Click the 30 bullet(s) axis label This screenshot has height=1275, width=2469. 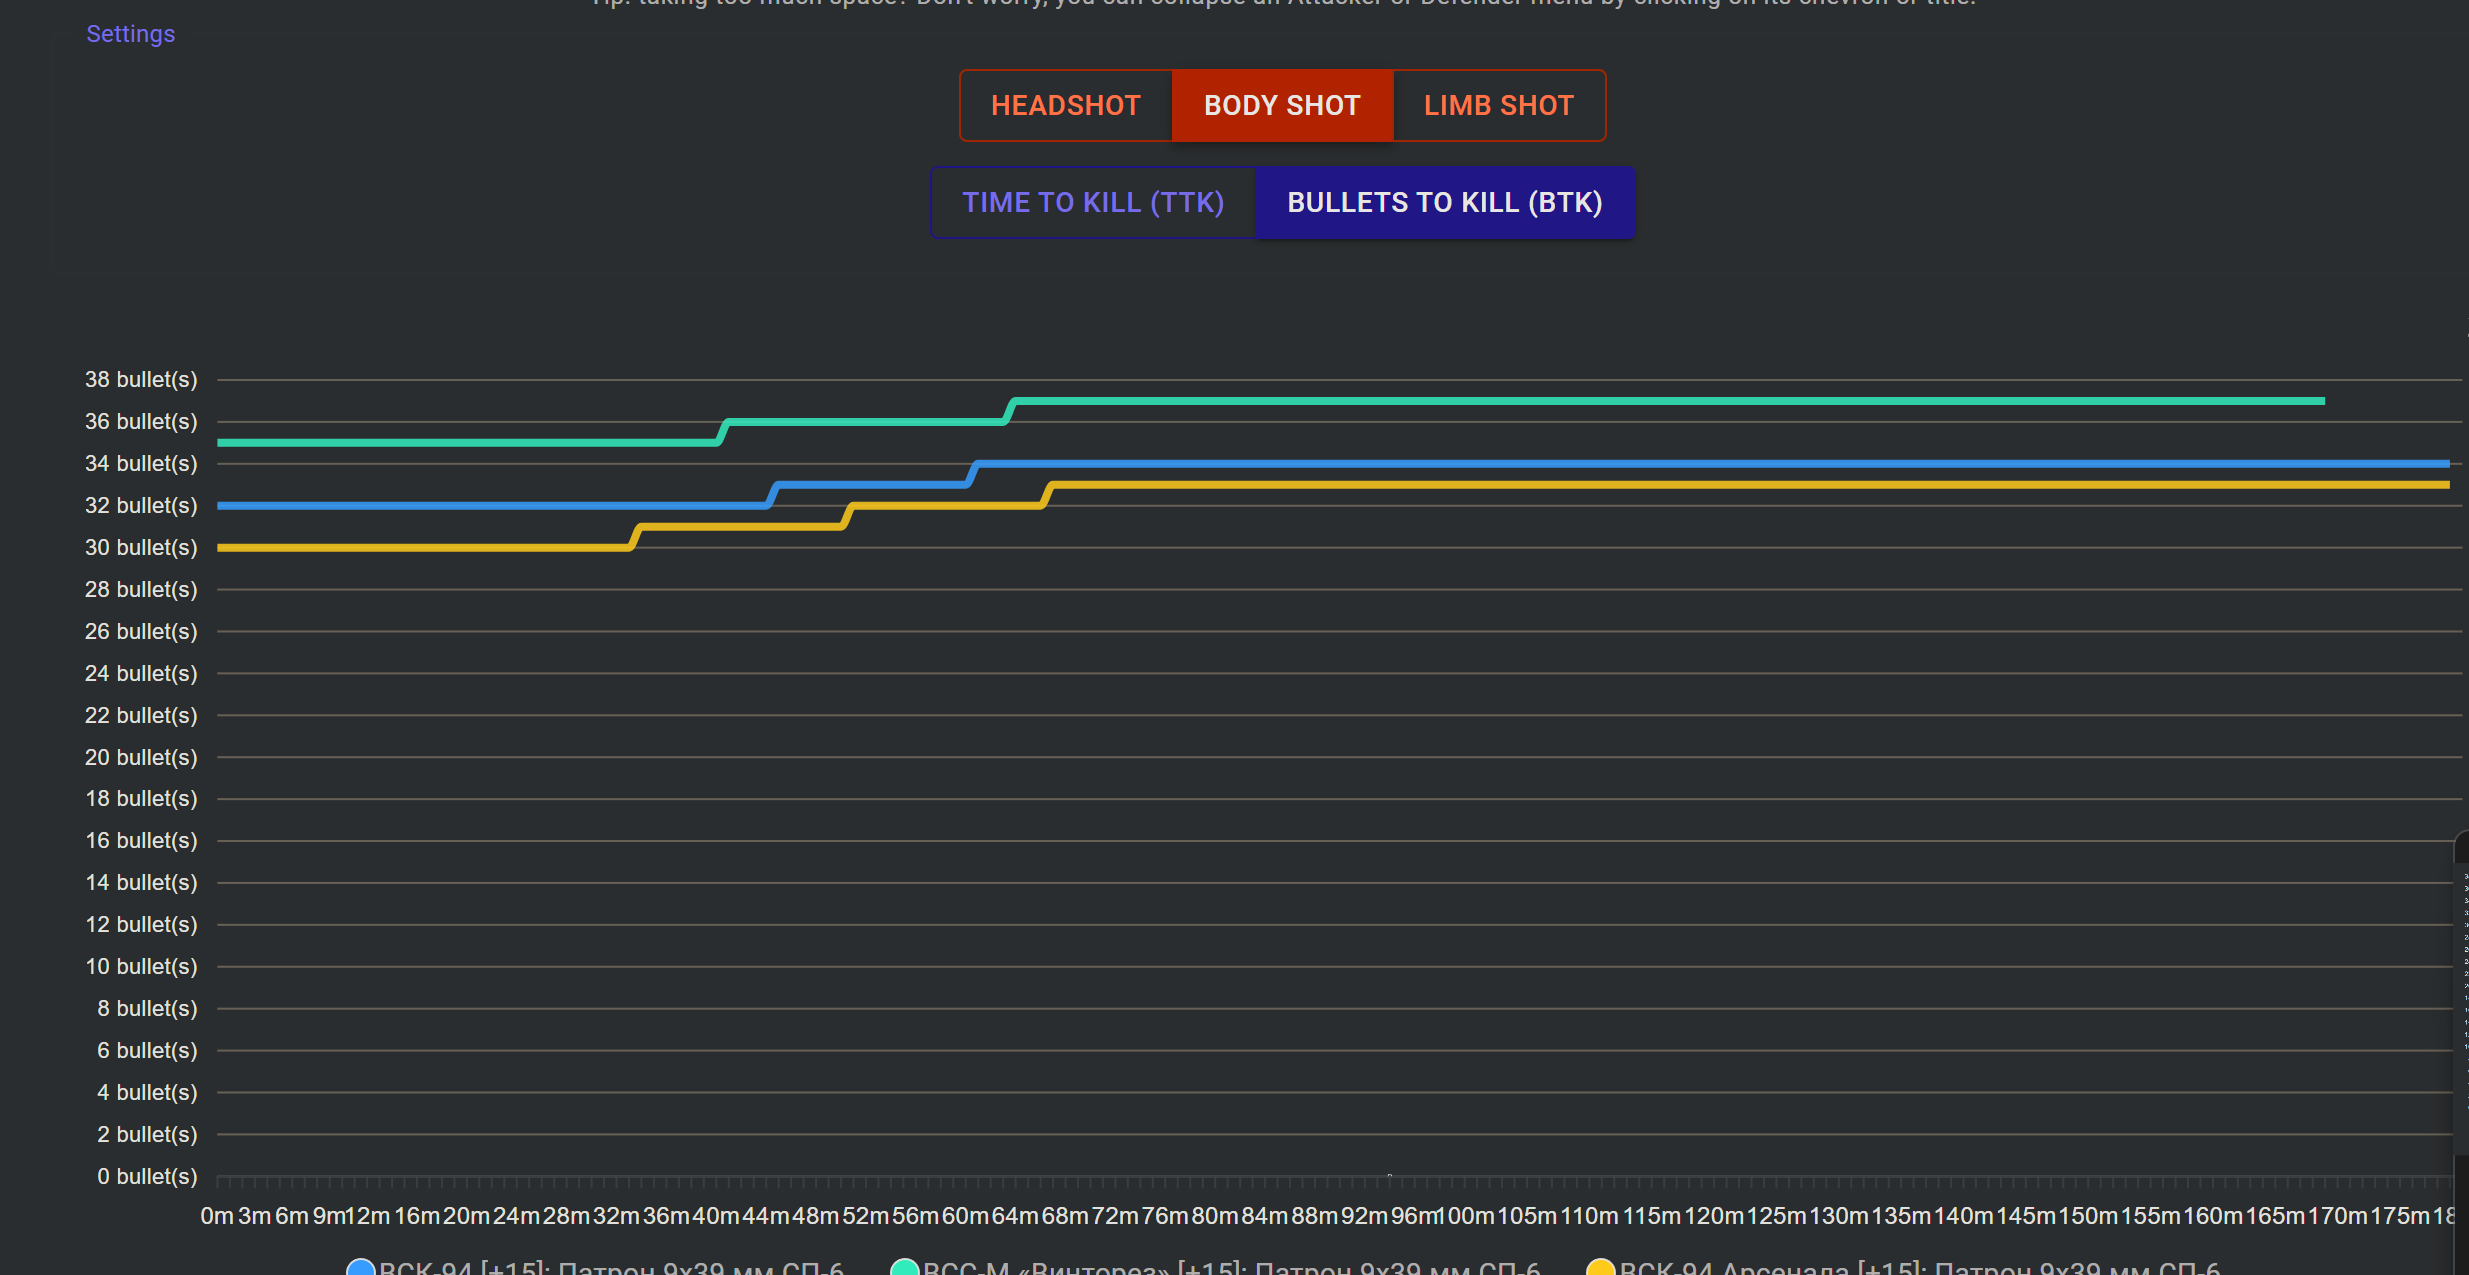141,547
